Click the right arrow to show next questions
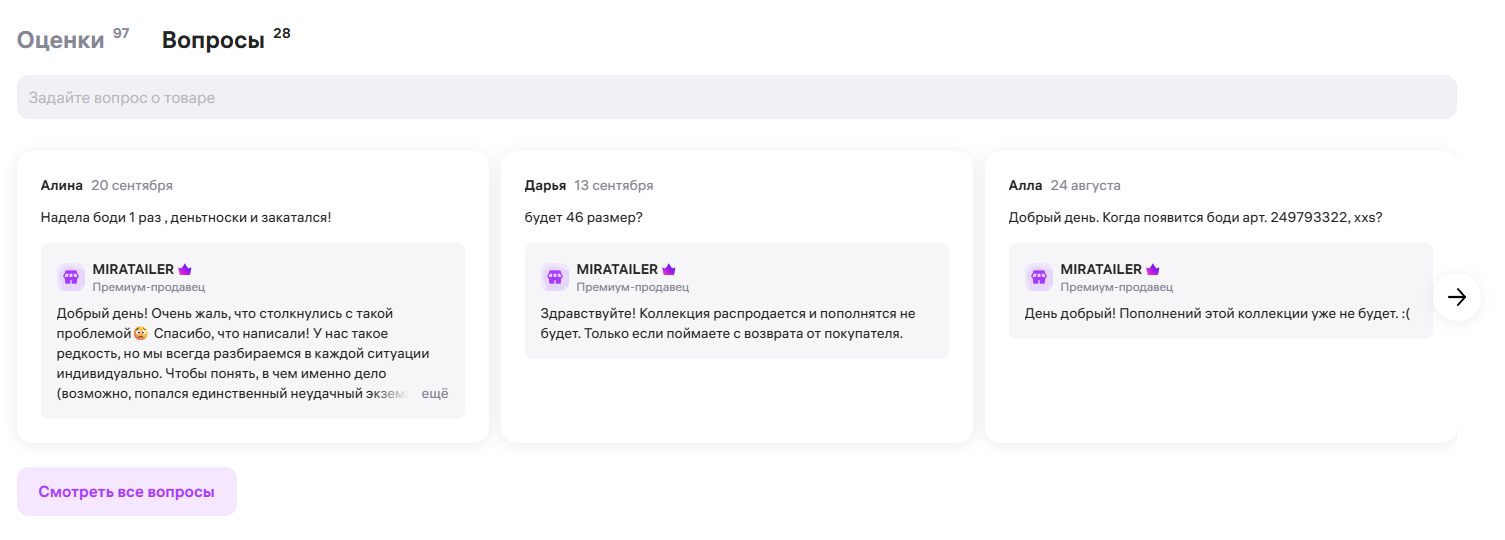 [x=1457, y=297]
